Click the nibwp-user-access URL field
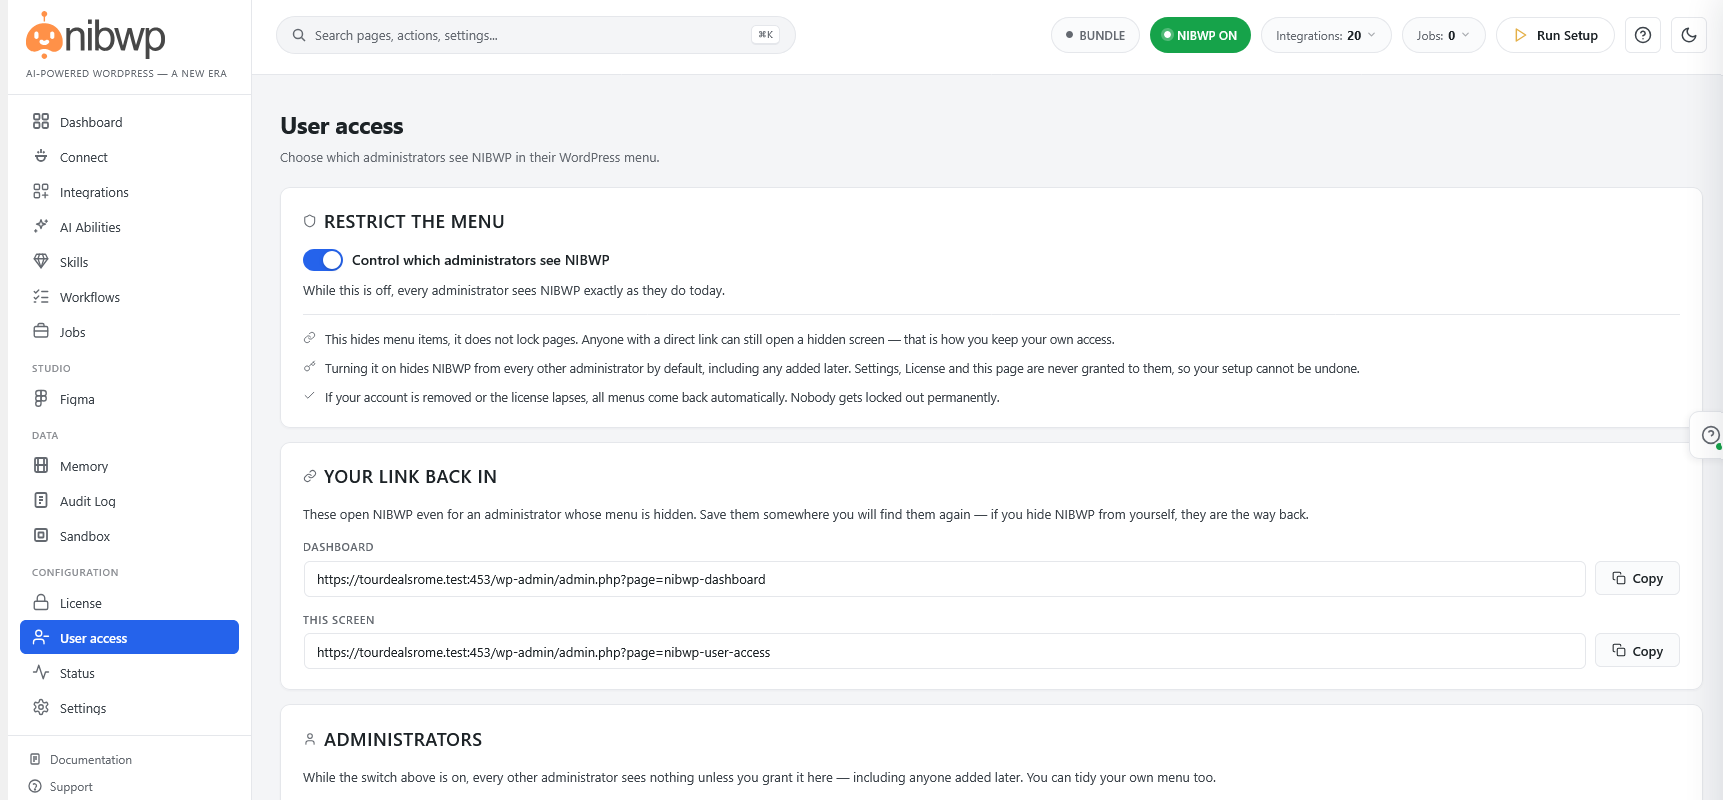 944,652
